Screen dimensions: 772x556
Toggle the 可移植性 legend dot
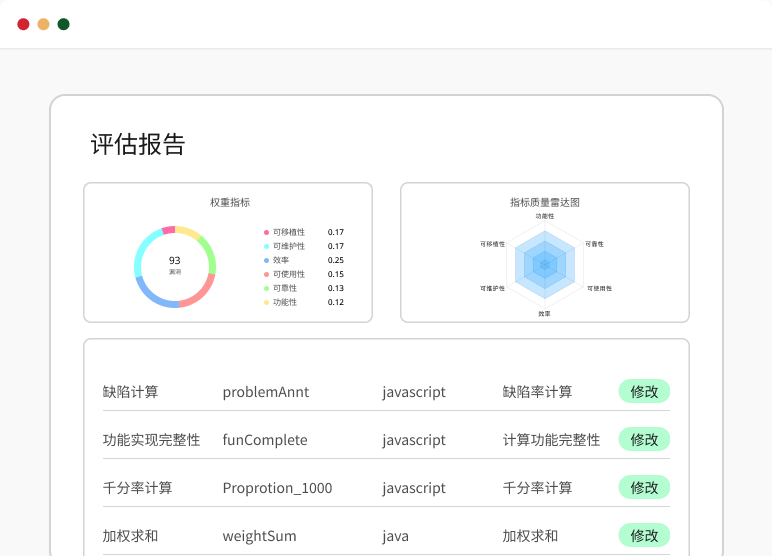266,232
